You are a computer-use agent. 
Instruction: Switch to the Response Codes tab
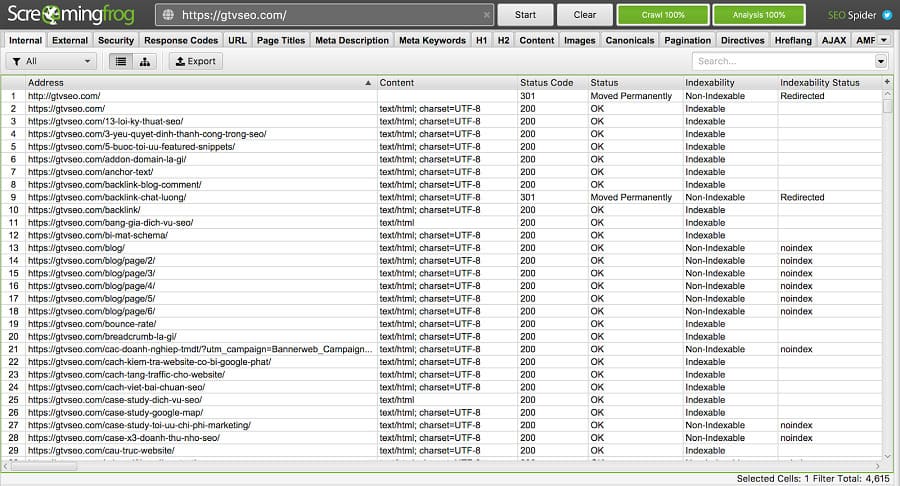(x=181, y=40)
